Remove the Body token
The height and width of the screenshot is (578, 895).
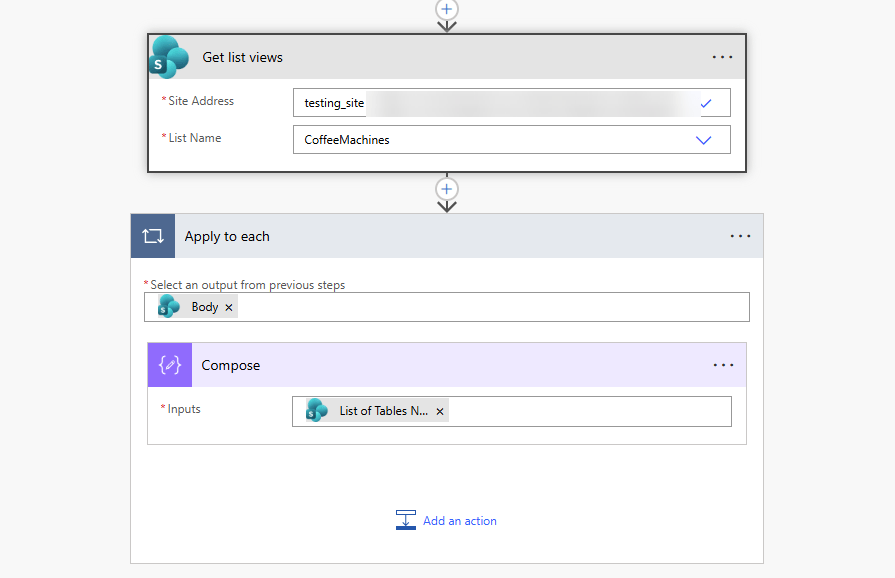click(229, 308)
